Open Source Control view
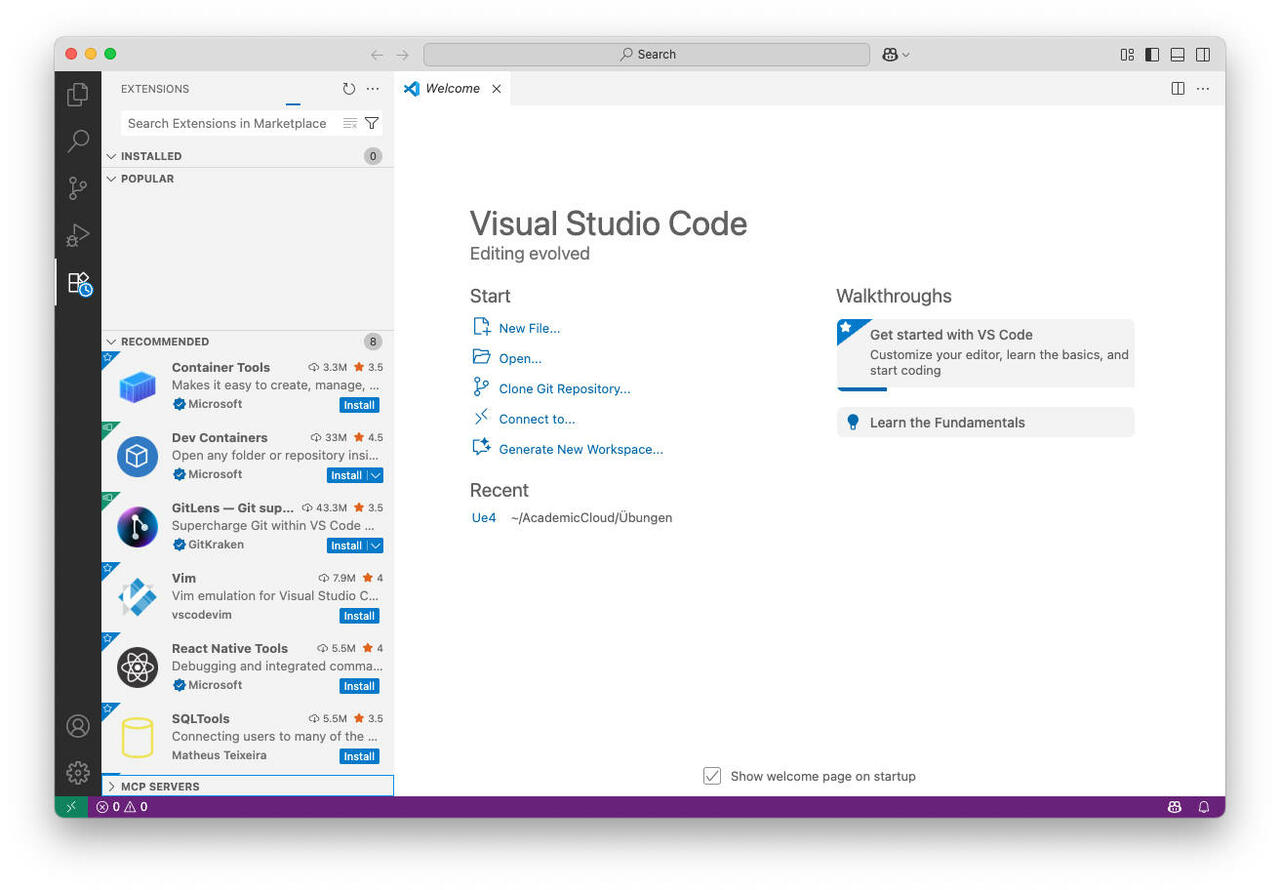This screenshot has width=1280, height=890. 78,188
